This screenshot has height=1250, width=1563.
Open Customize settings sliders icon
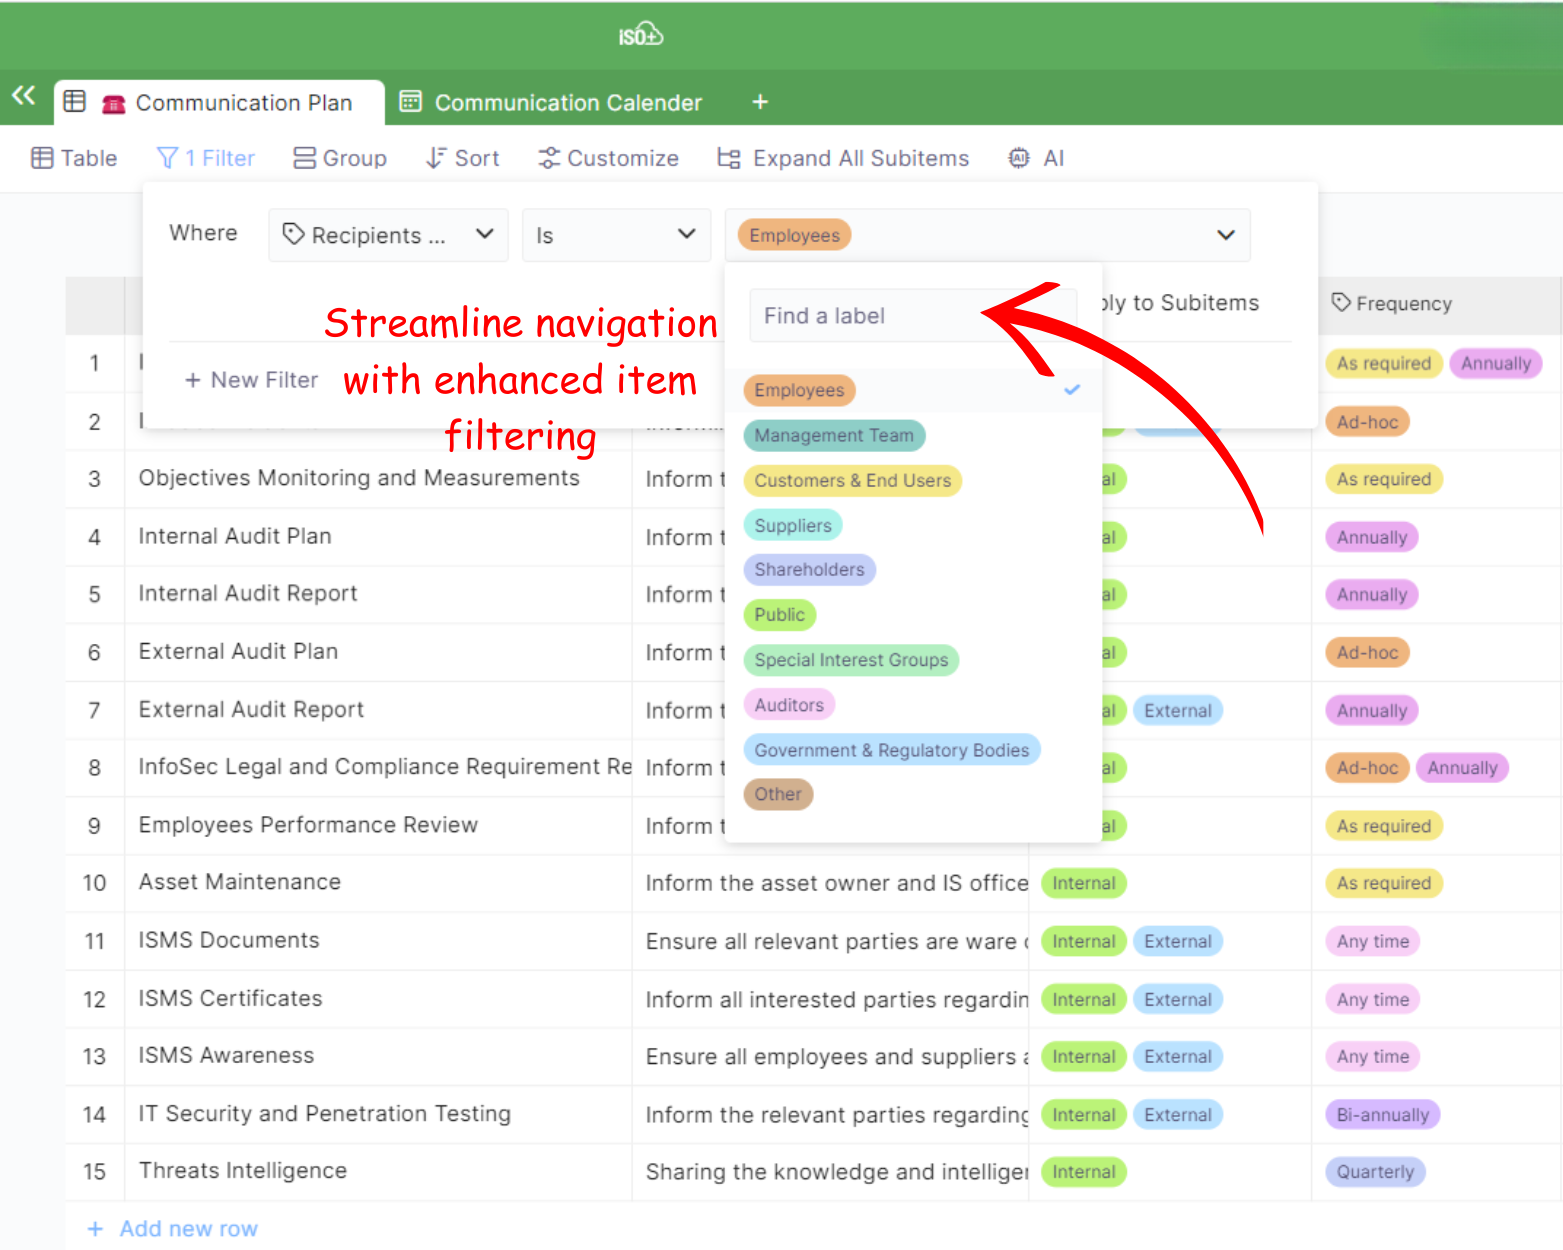pyautogui.click(x=549, y=158)
